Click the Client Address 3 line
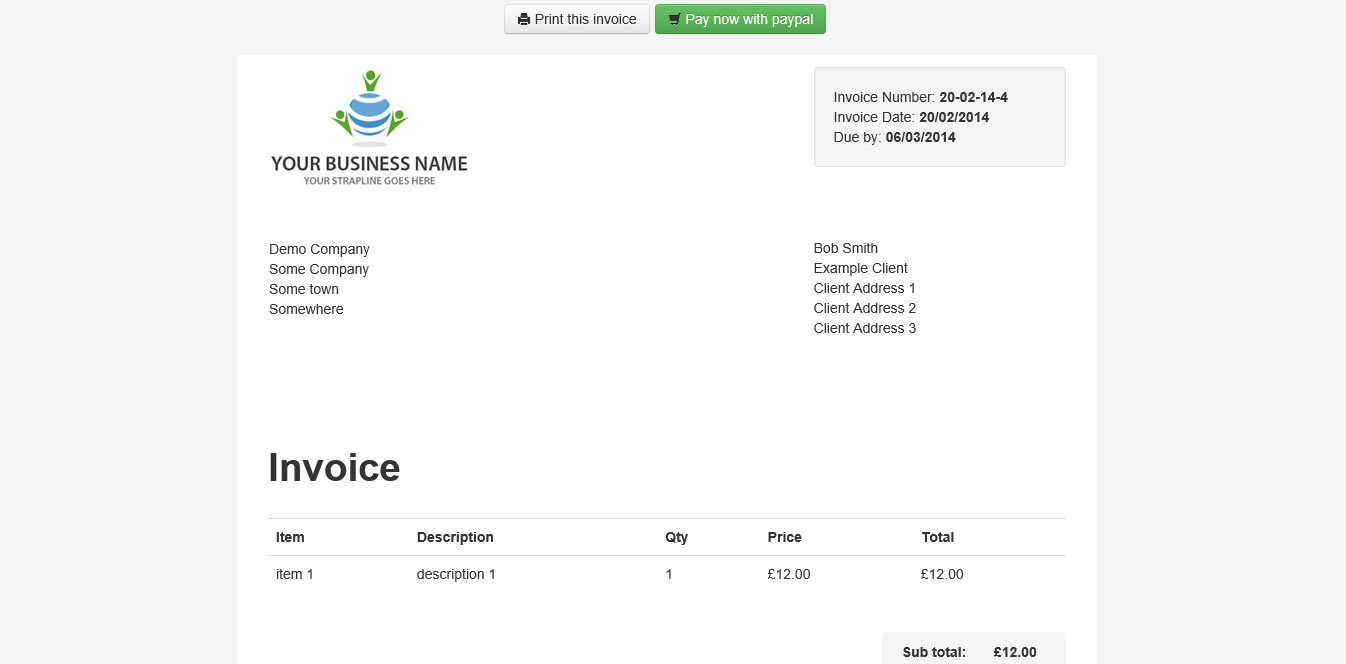The height and width of the screenshot is (664, 1346). pyautogui.click(x=864, y=328)
